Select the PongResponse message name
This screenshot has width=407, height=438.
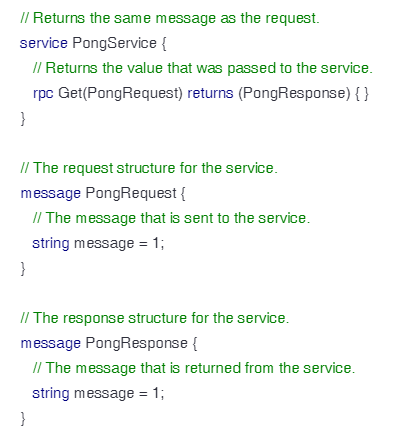137,344
